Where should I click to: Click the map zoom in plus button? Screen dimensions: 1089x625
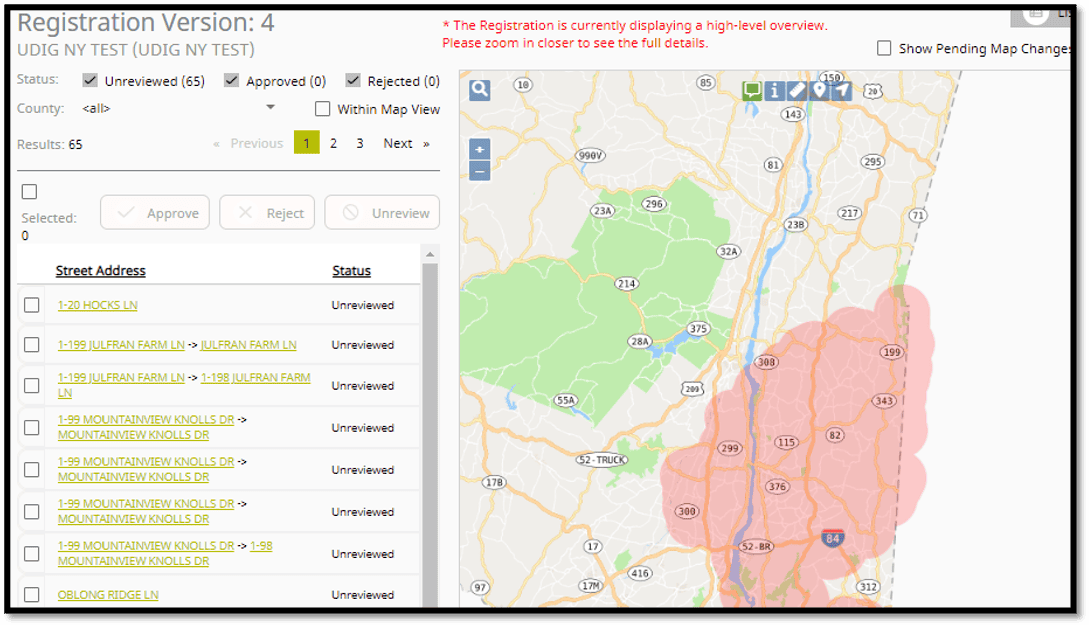(480, 150)
